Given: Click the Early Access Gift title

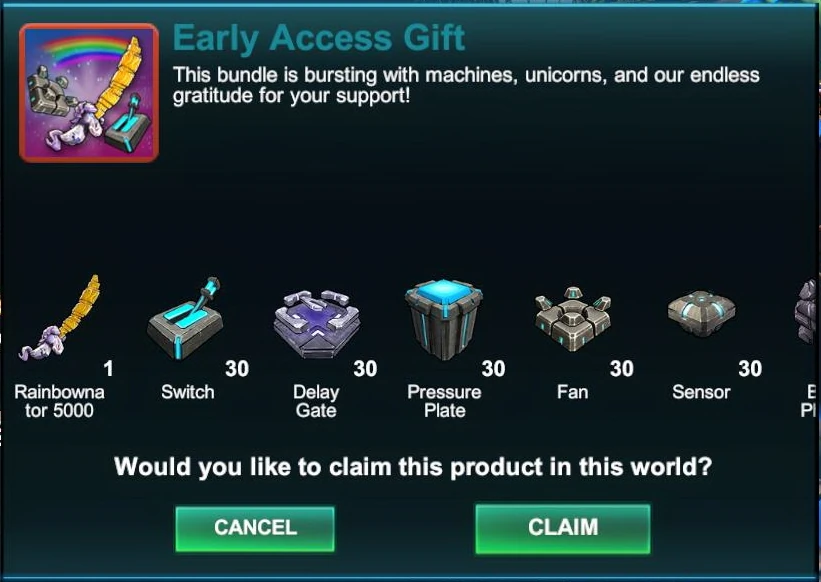Looking at the screenshot, I should pyautogui.click(x=319, y=38).
